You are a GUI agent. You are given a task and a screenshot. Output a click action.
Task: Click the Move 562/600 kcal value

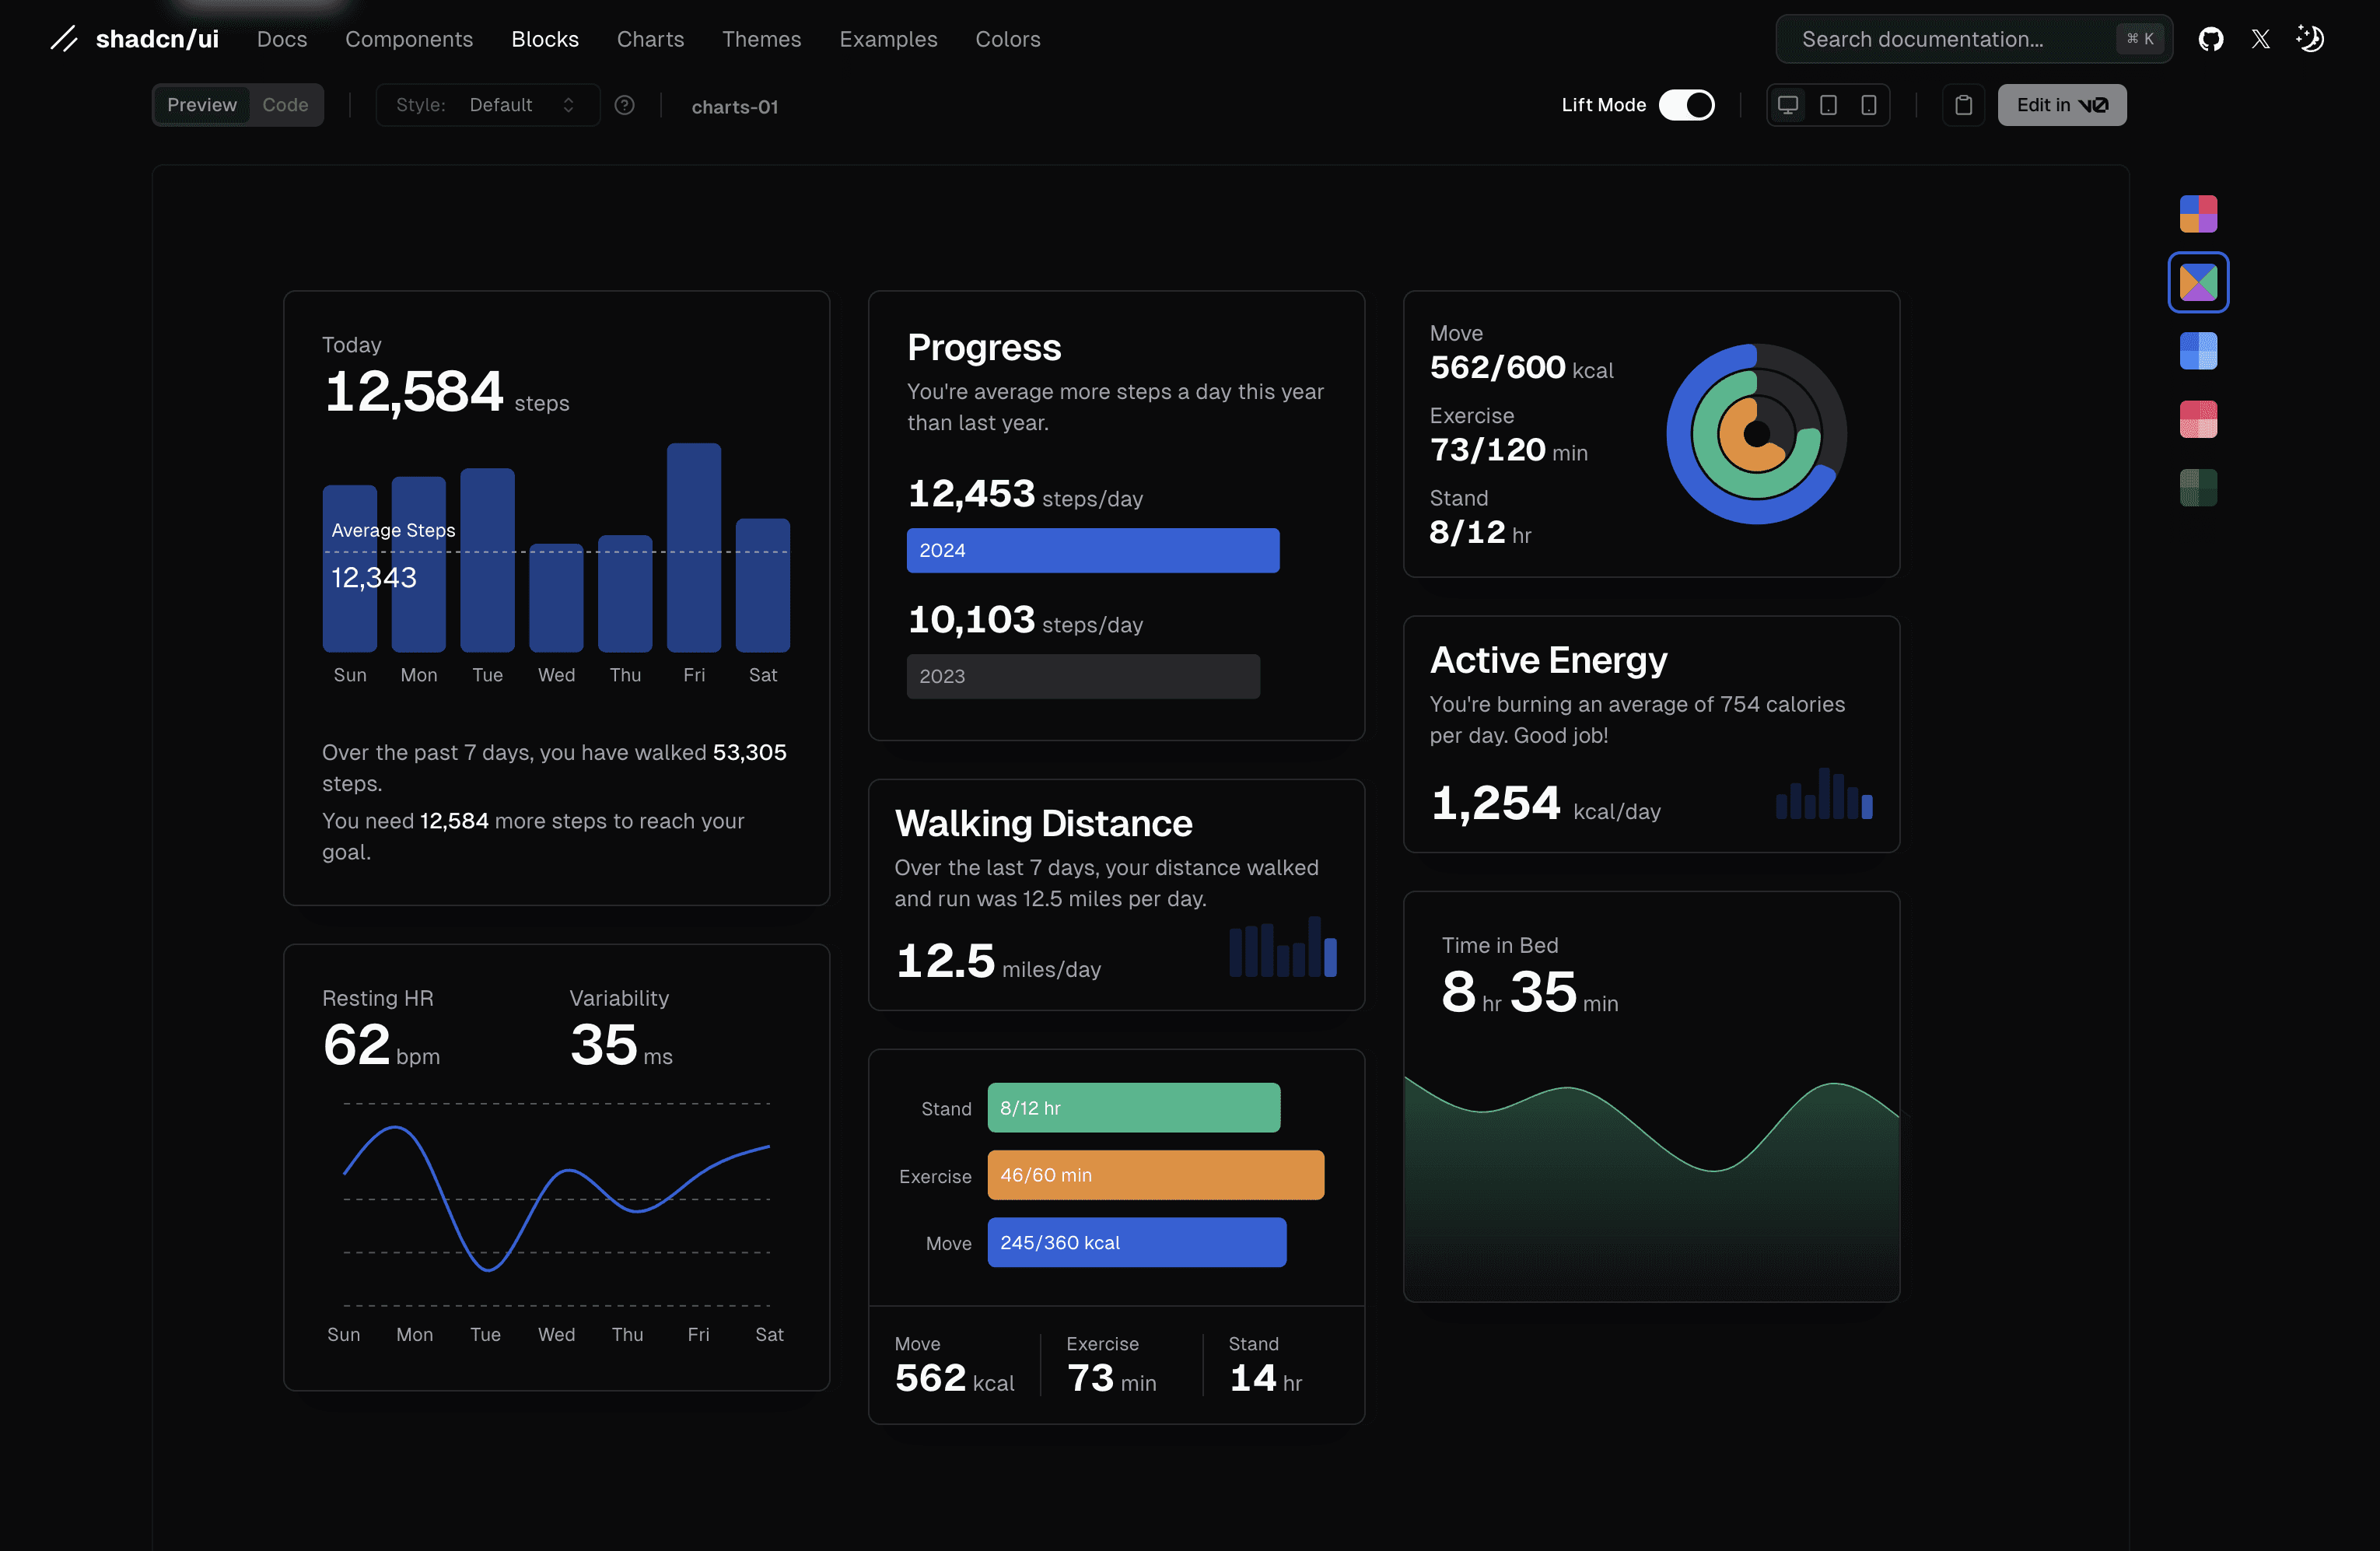(1521, 368)
